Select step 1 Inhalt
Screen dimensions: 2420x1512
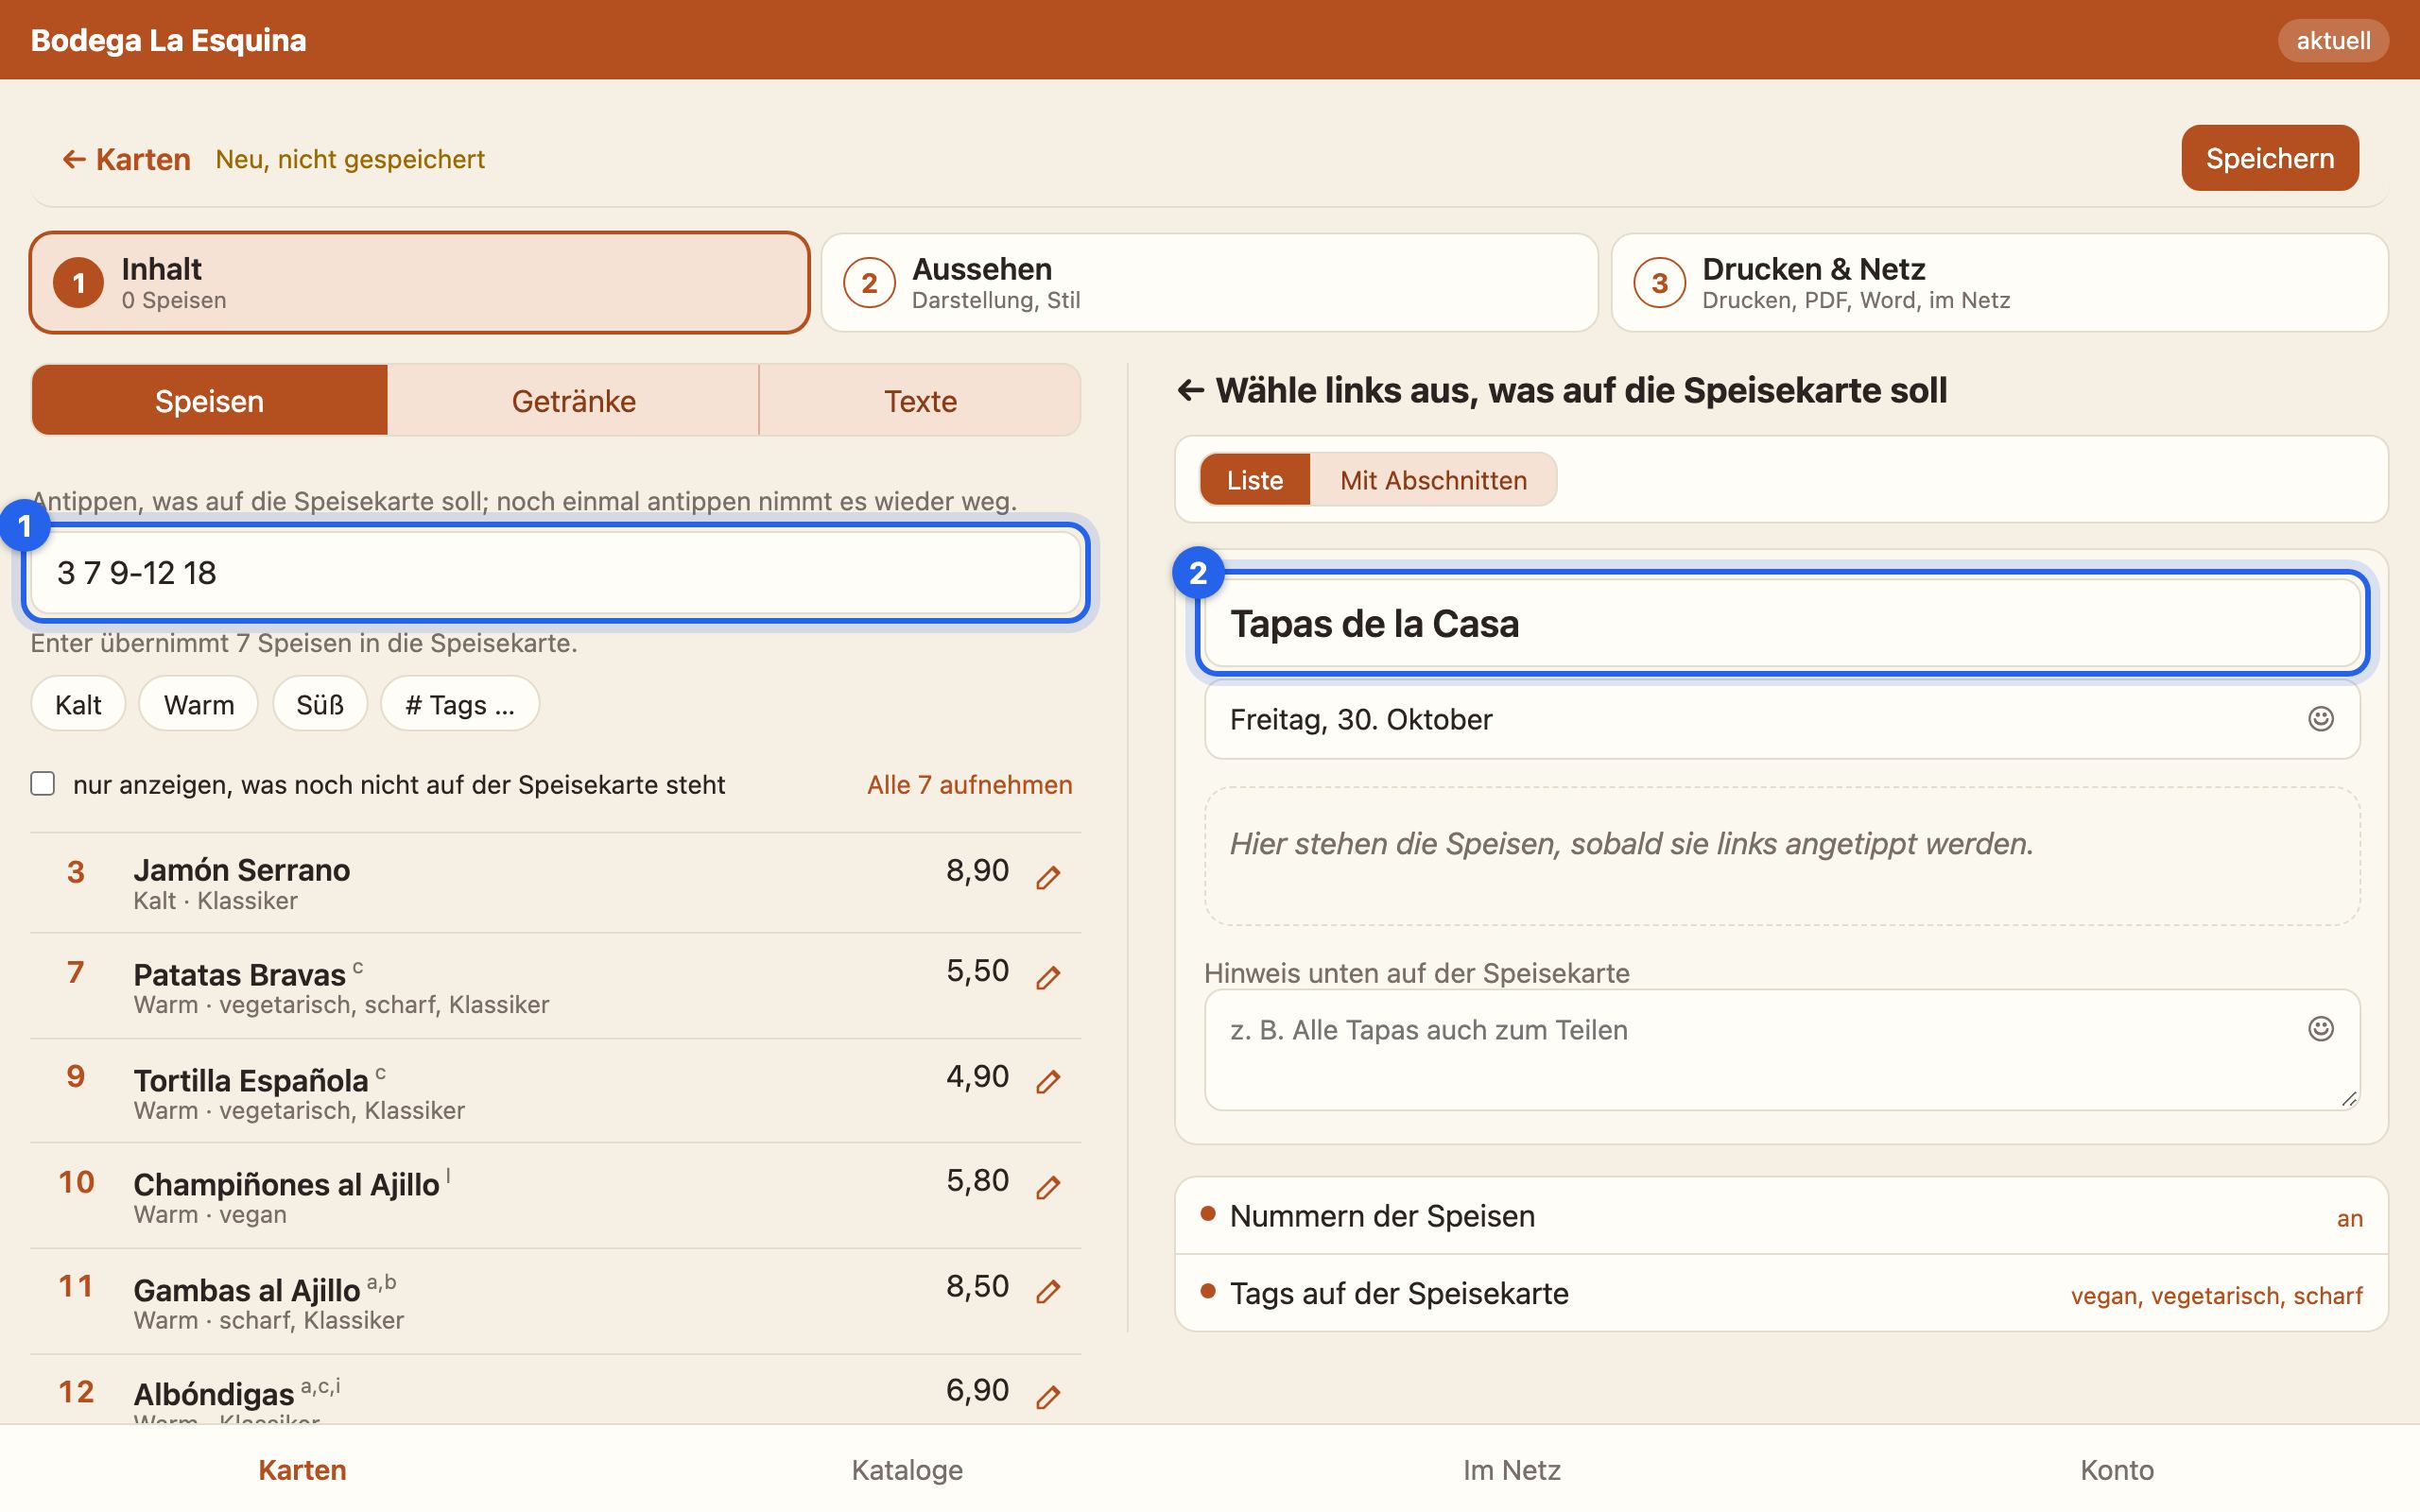pyautogui.click(x=419, y=283)
